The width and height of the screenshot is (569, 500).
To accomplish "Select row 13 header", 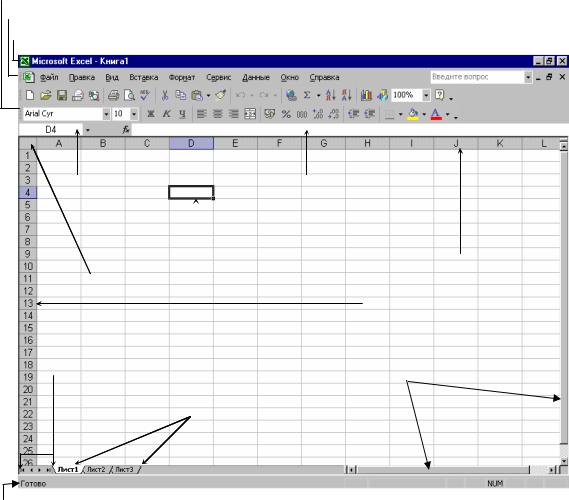I will tap(28, 303).
